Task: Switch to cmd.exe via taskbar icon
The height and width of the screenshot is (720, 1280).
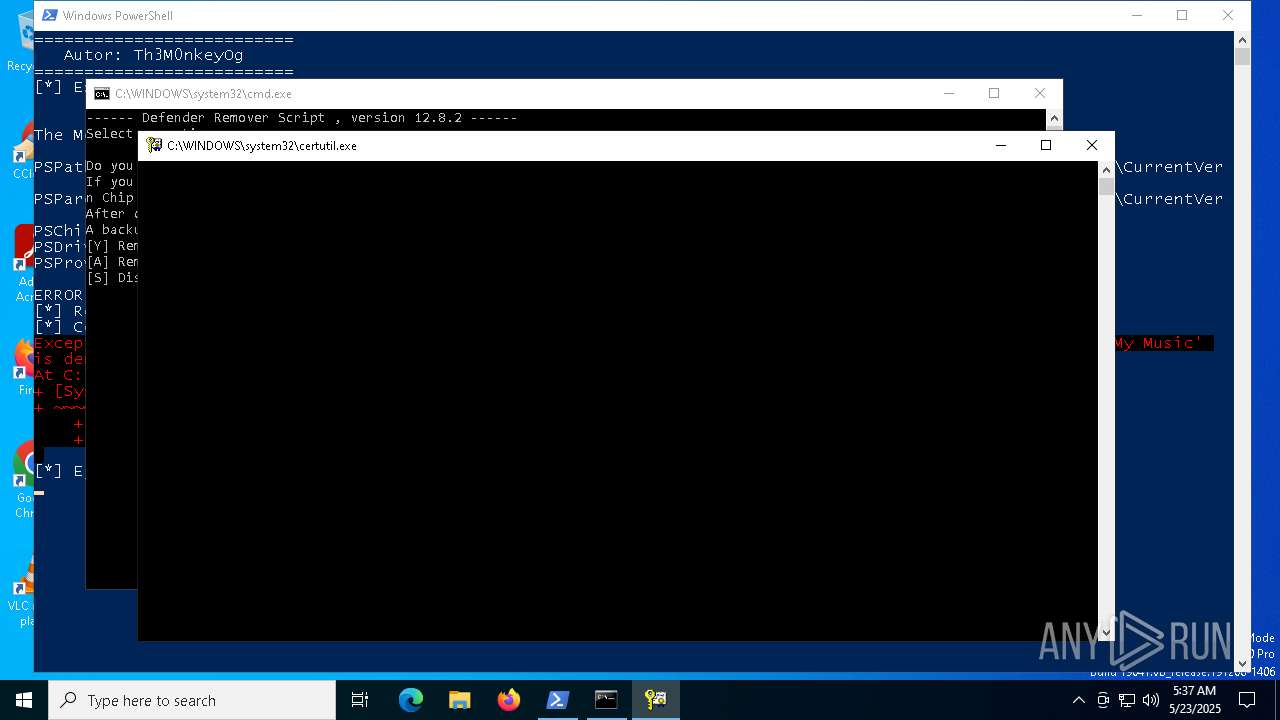Action: [x=606, y=700]
